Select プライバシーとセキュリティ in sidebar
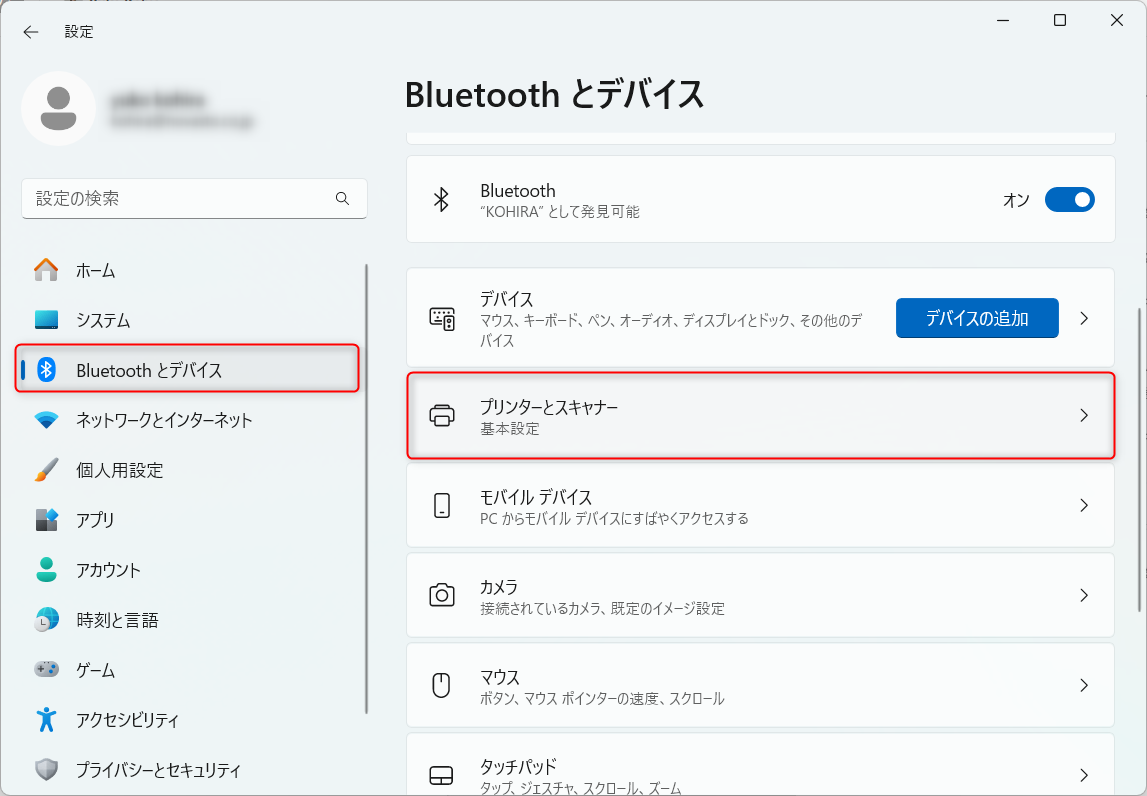The width and height of the screenshot is (1147, 796). 158,770
